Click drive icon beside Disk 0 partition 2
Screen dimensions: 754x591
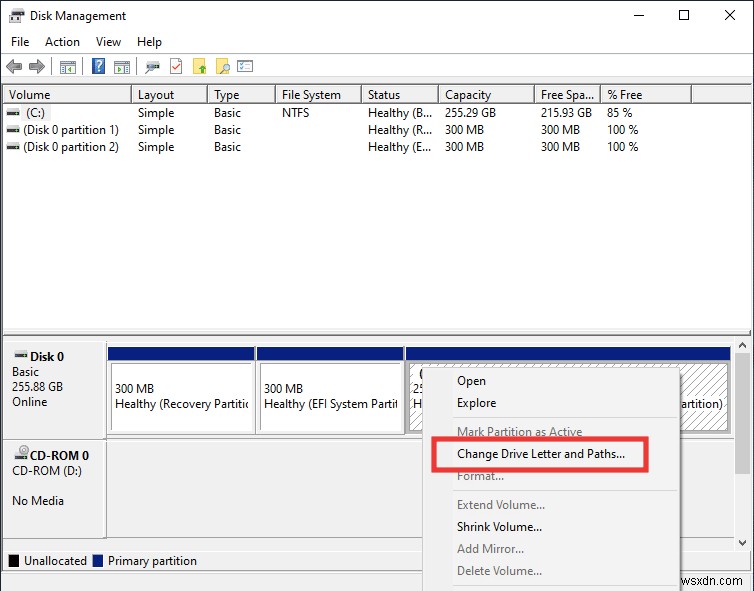(13, 147)
